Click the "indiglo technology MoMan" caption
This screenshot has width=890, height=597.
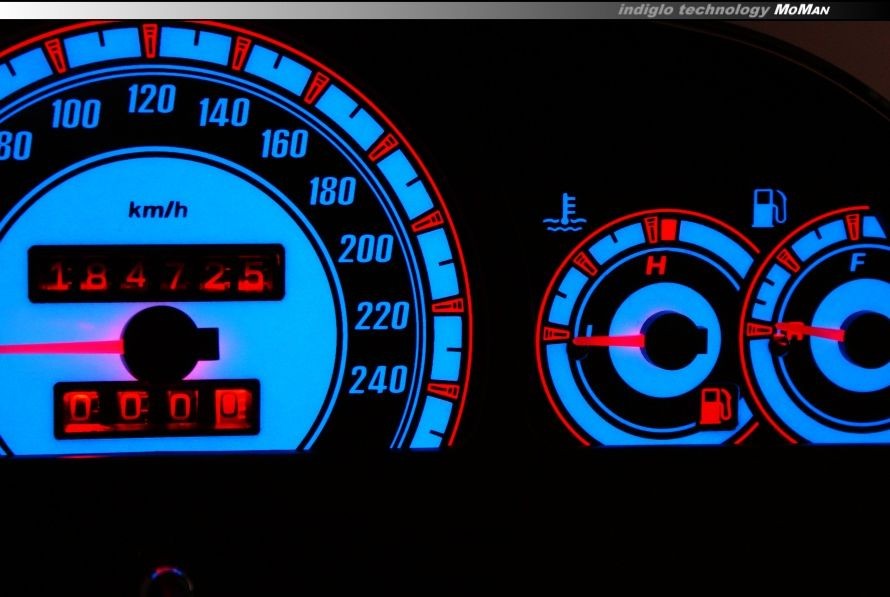724,10
